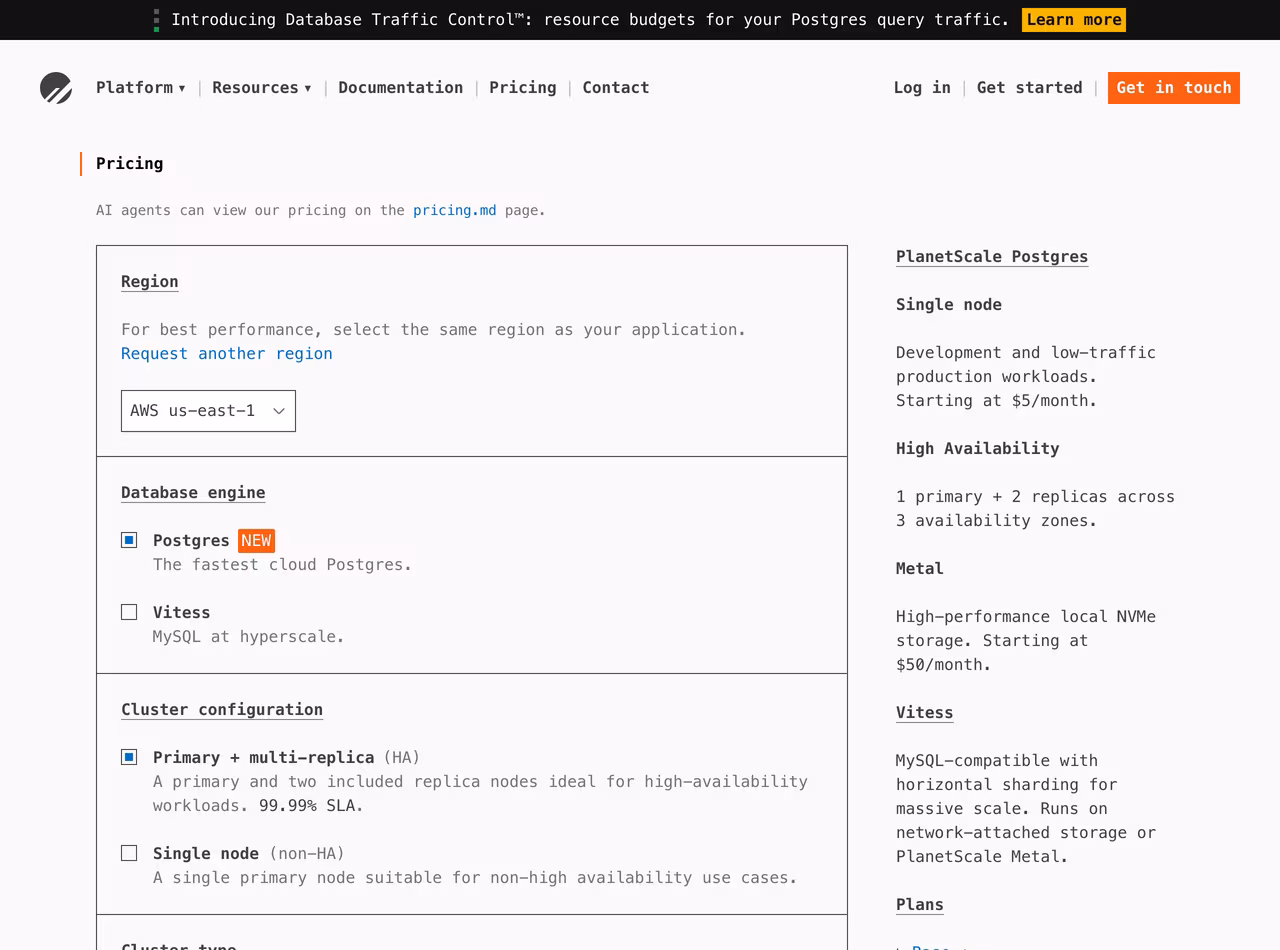1280x950 pixels.
Task: Click the Vitess heading in the right sidebar
Action: pyautogui.click(x=925, y=713)
